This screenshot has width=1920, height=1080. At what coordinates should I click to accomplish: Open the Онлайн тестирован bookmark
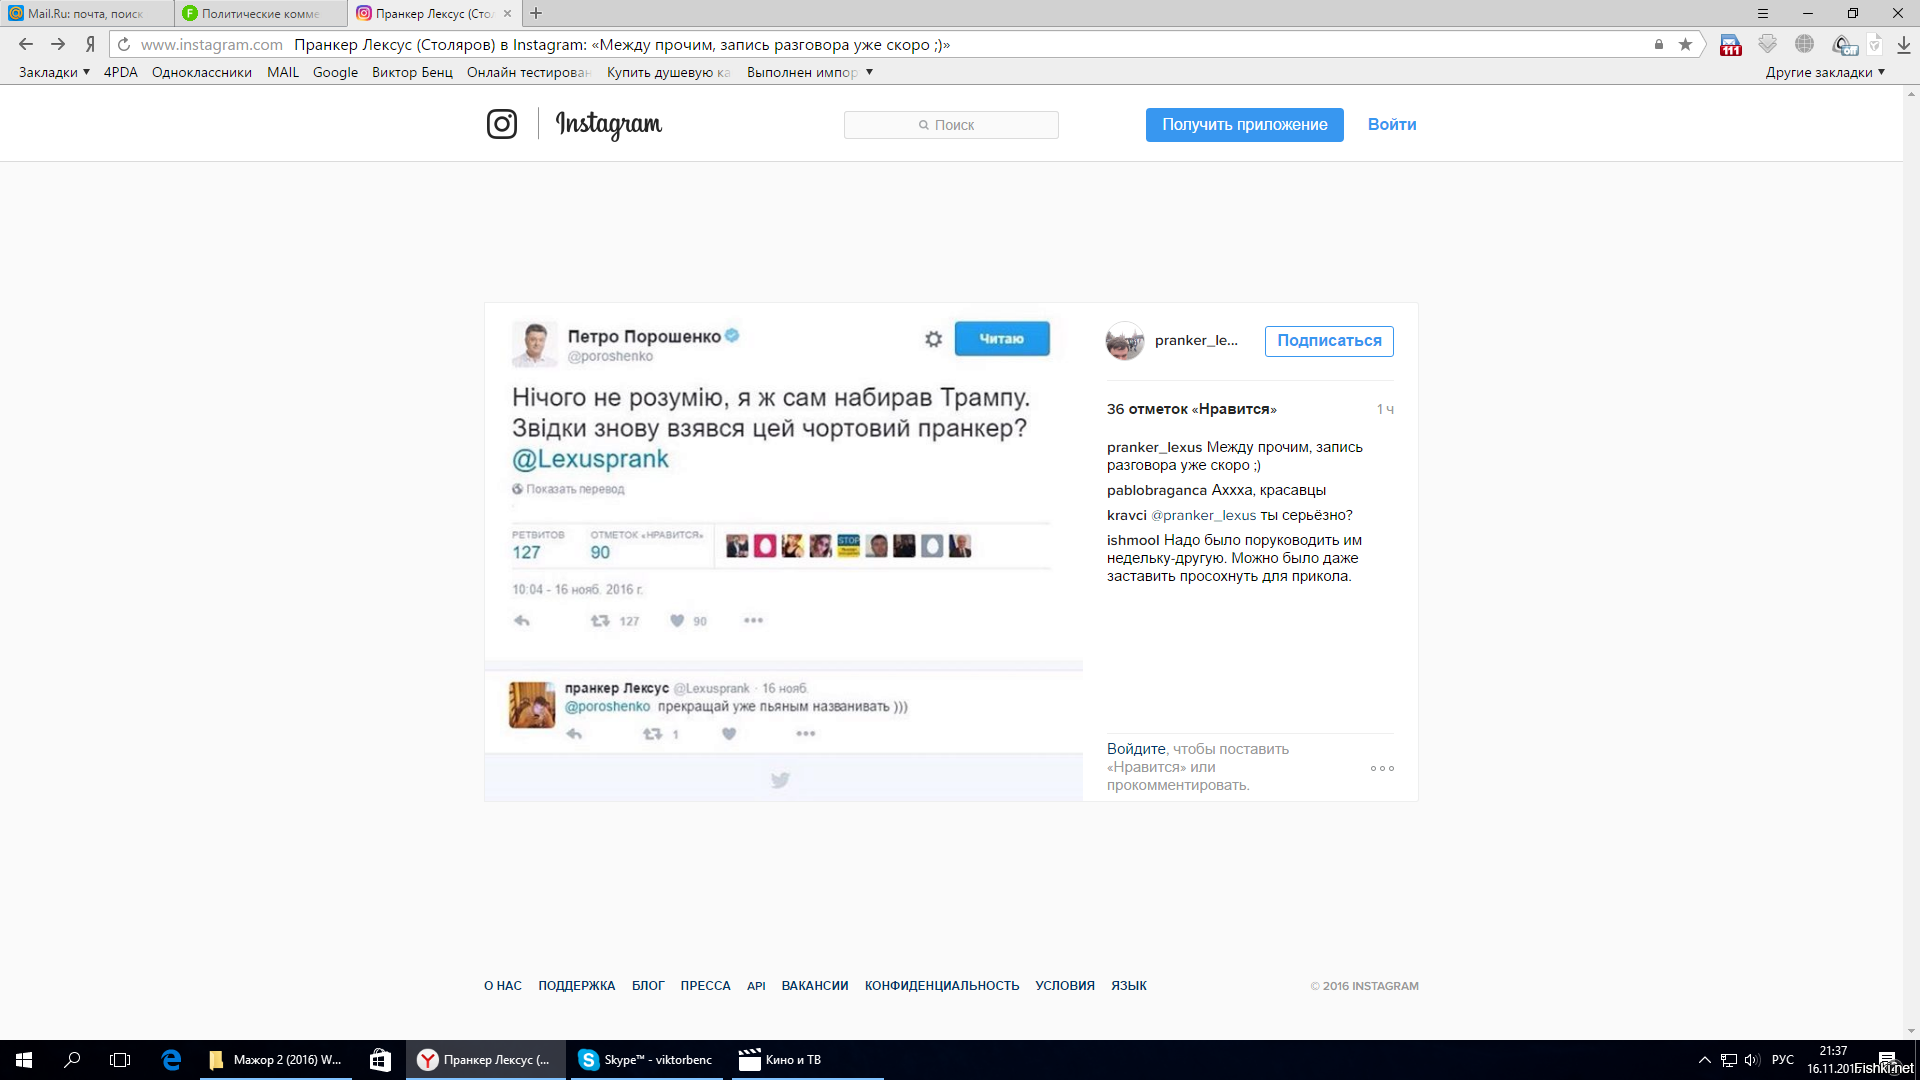(529, 72)
